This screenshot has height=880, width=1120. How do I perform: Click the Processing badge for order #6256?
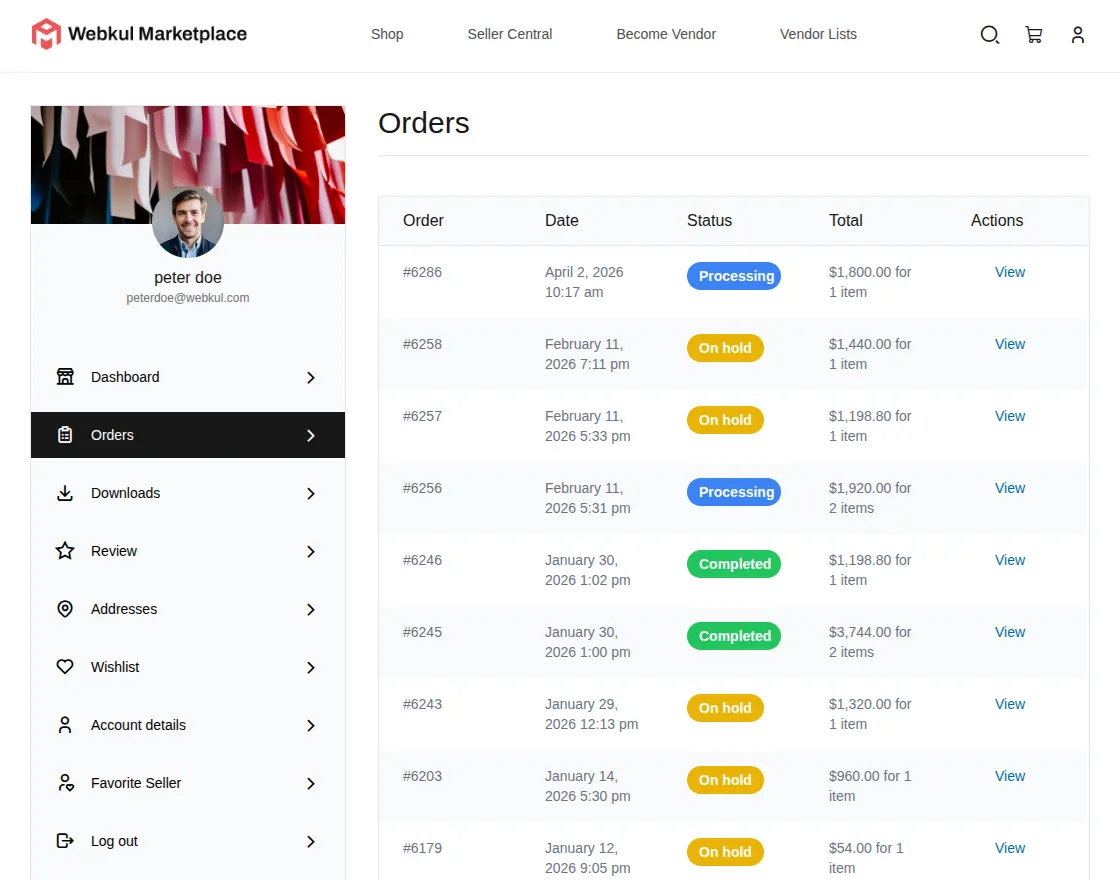coord(734,492)
